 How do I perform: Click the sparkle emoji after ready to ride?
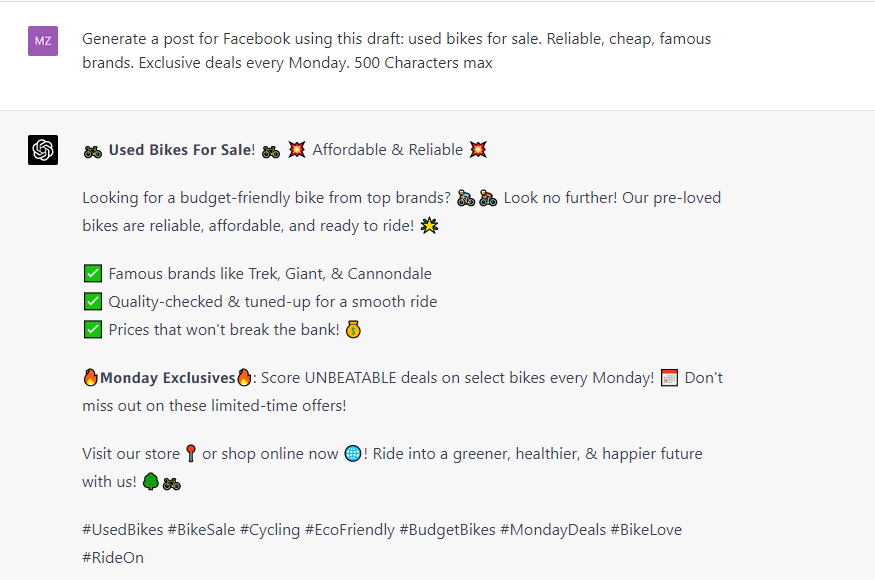coord(429,226)
